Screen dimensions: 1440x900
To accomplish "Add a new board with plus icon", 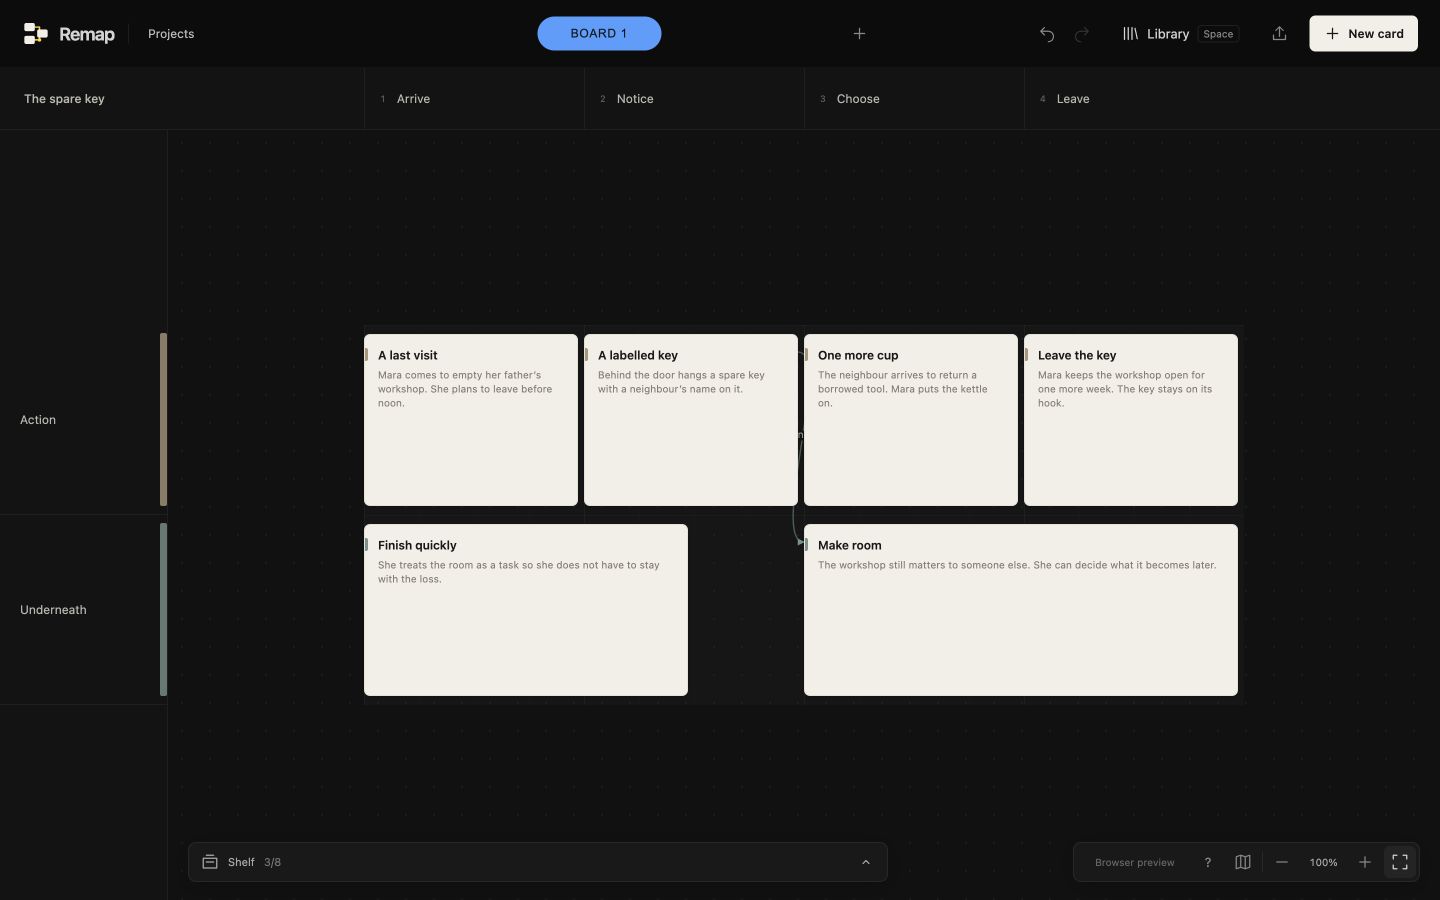I will [x=859, y=34].
